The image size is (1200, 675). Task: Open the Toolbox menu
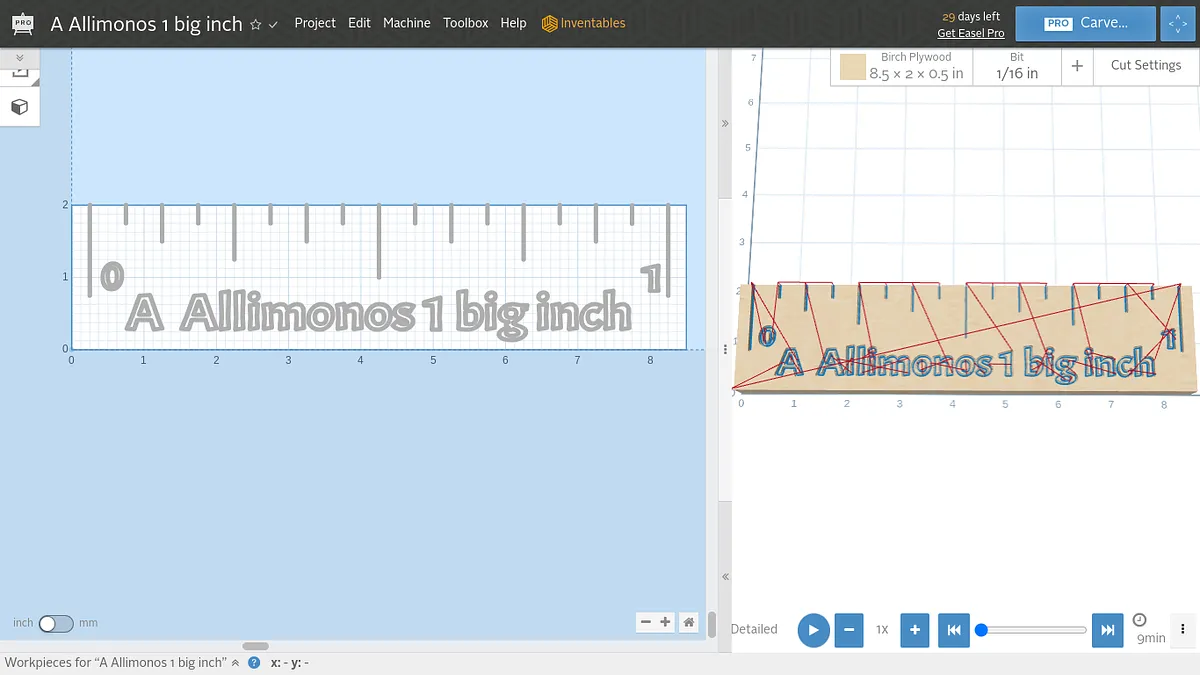(466, 23)
